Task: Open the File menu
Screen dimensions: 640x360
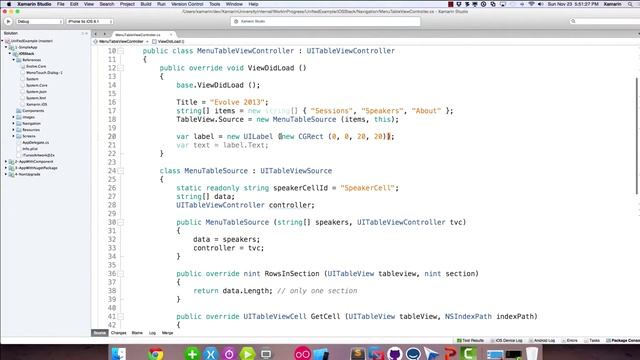Action: tap(60, 4)
